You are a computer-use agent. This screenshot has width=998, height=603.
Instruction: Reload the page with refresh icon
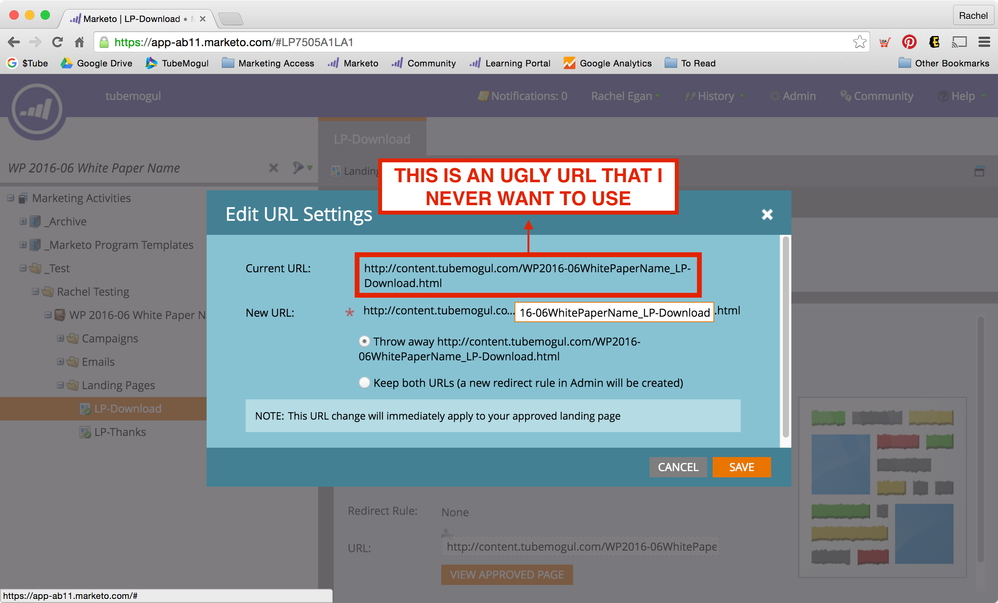click(x=57, y=42)
